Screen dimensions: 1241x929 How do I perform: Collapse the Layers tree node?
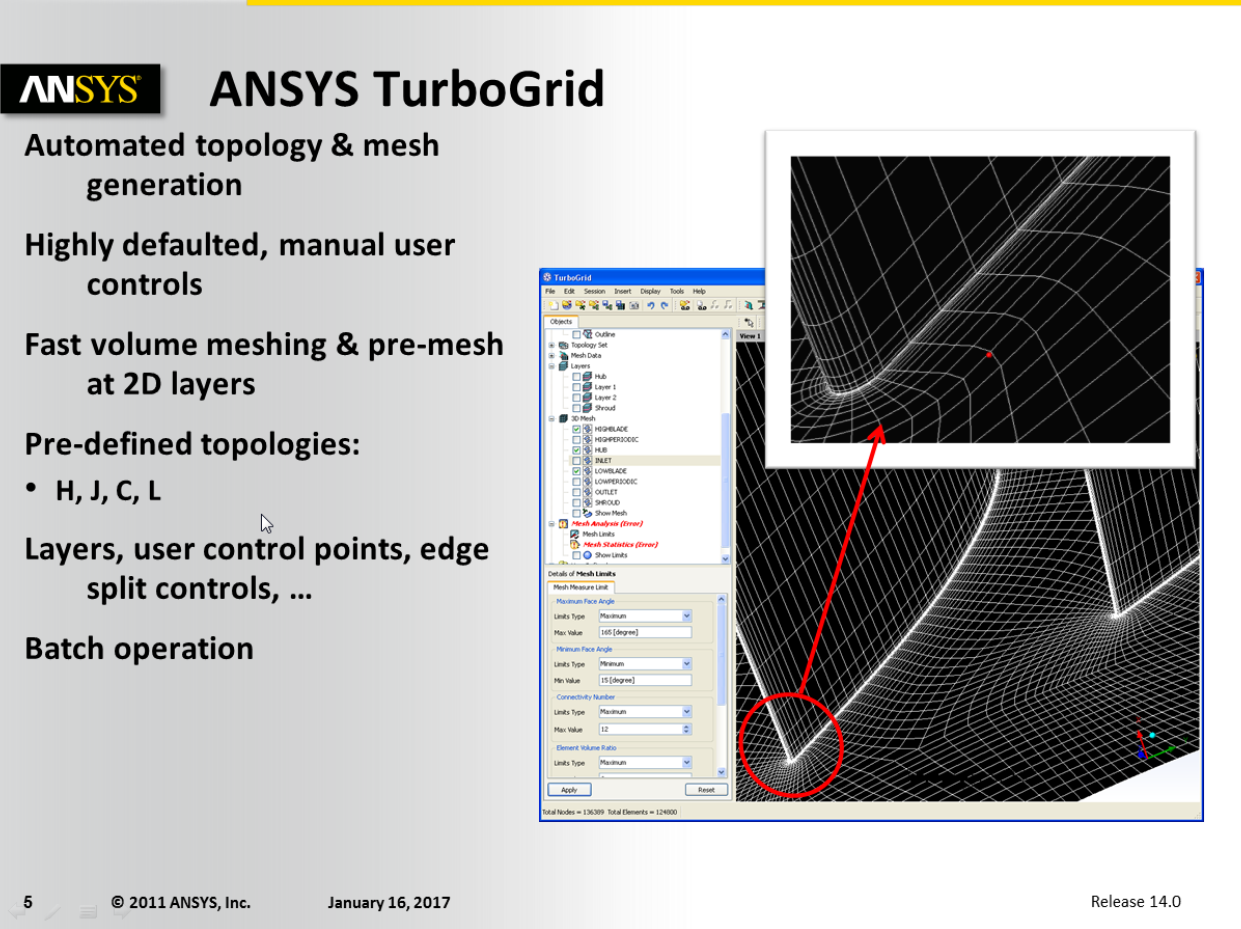[x=551, y=366]
